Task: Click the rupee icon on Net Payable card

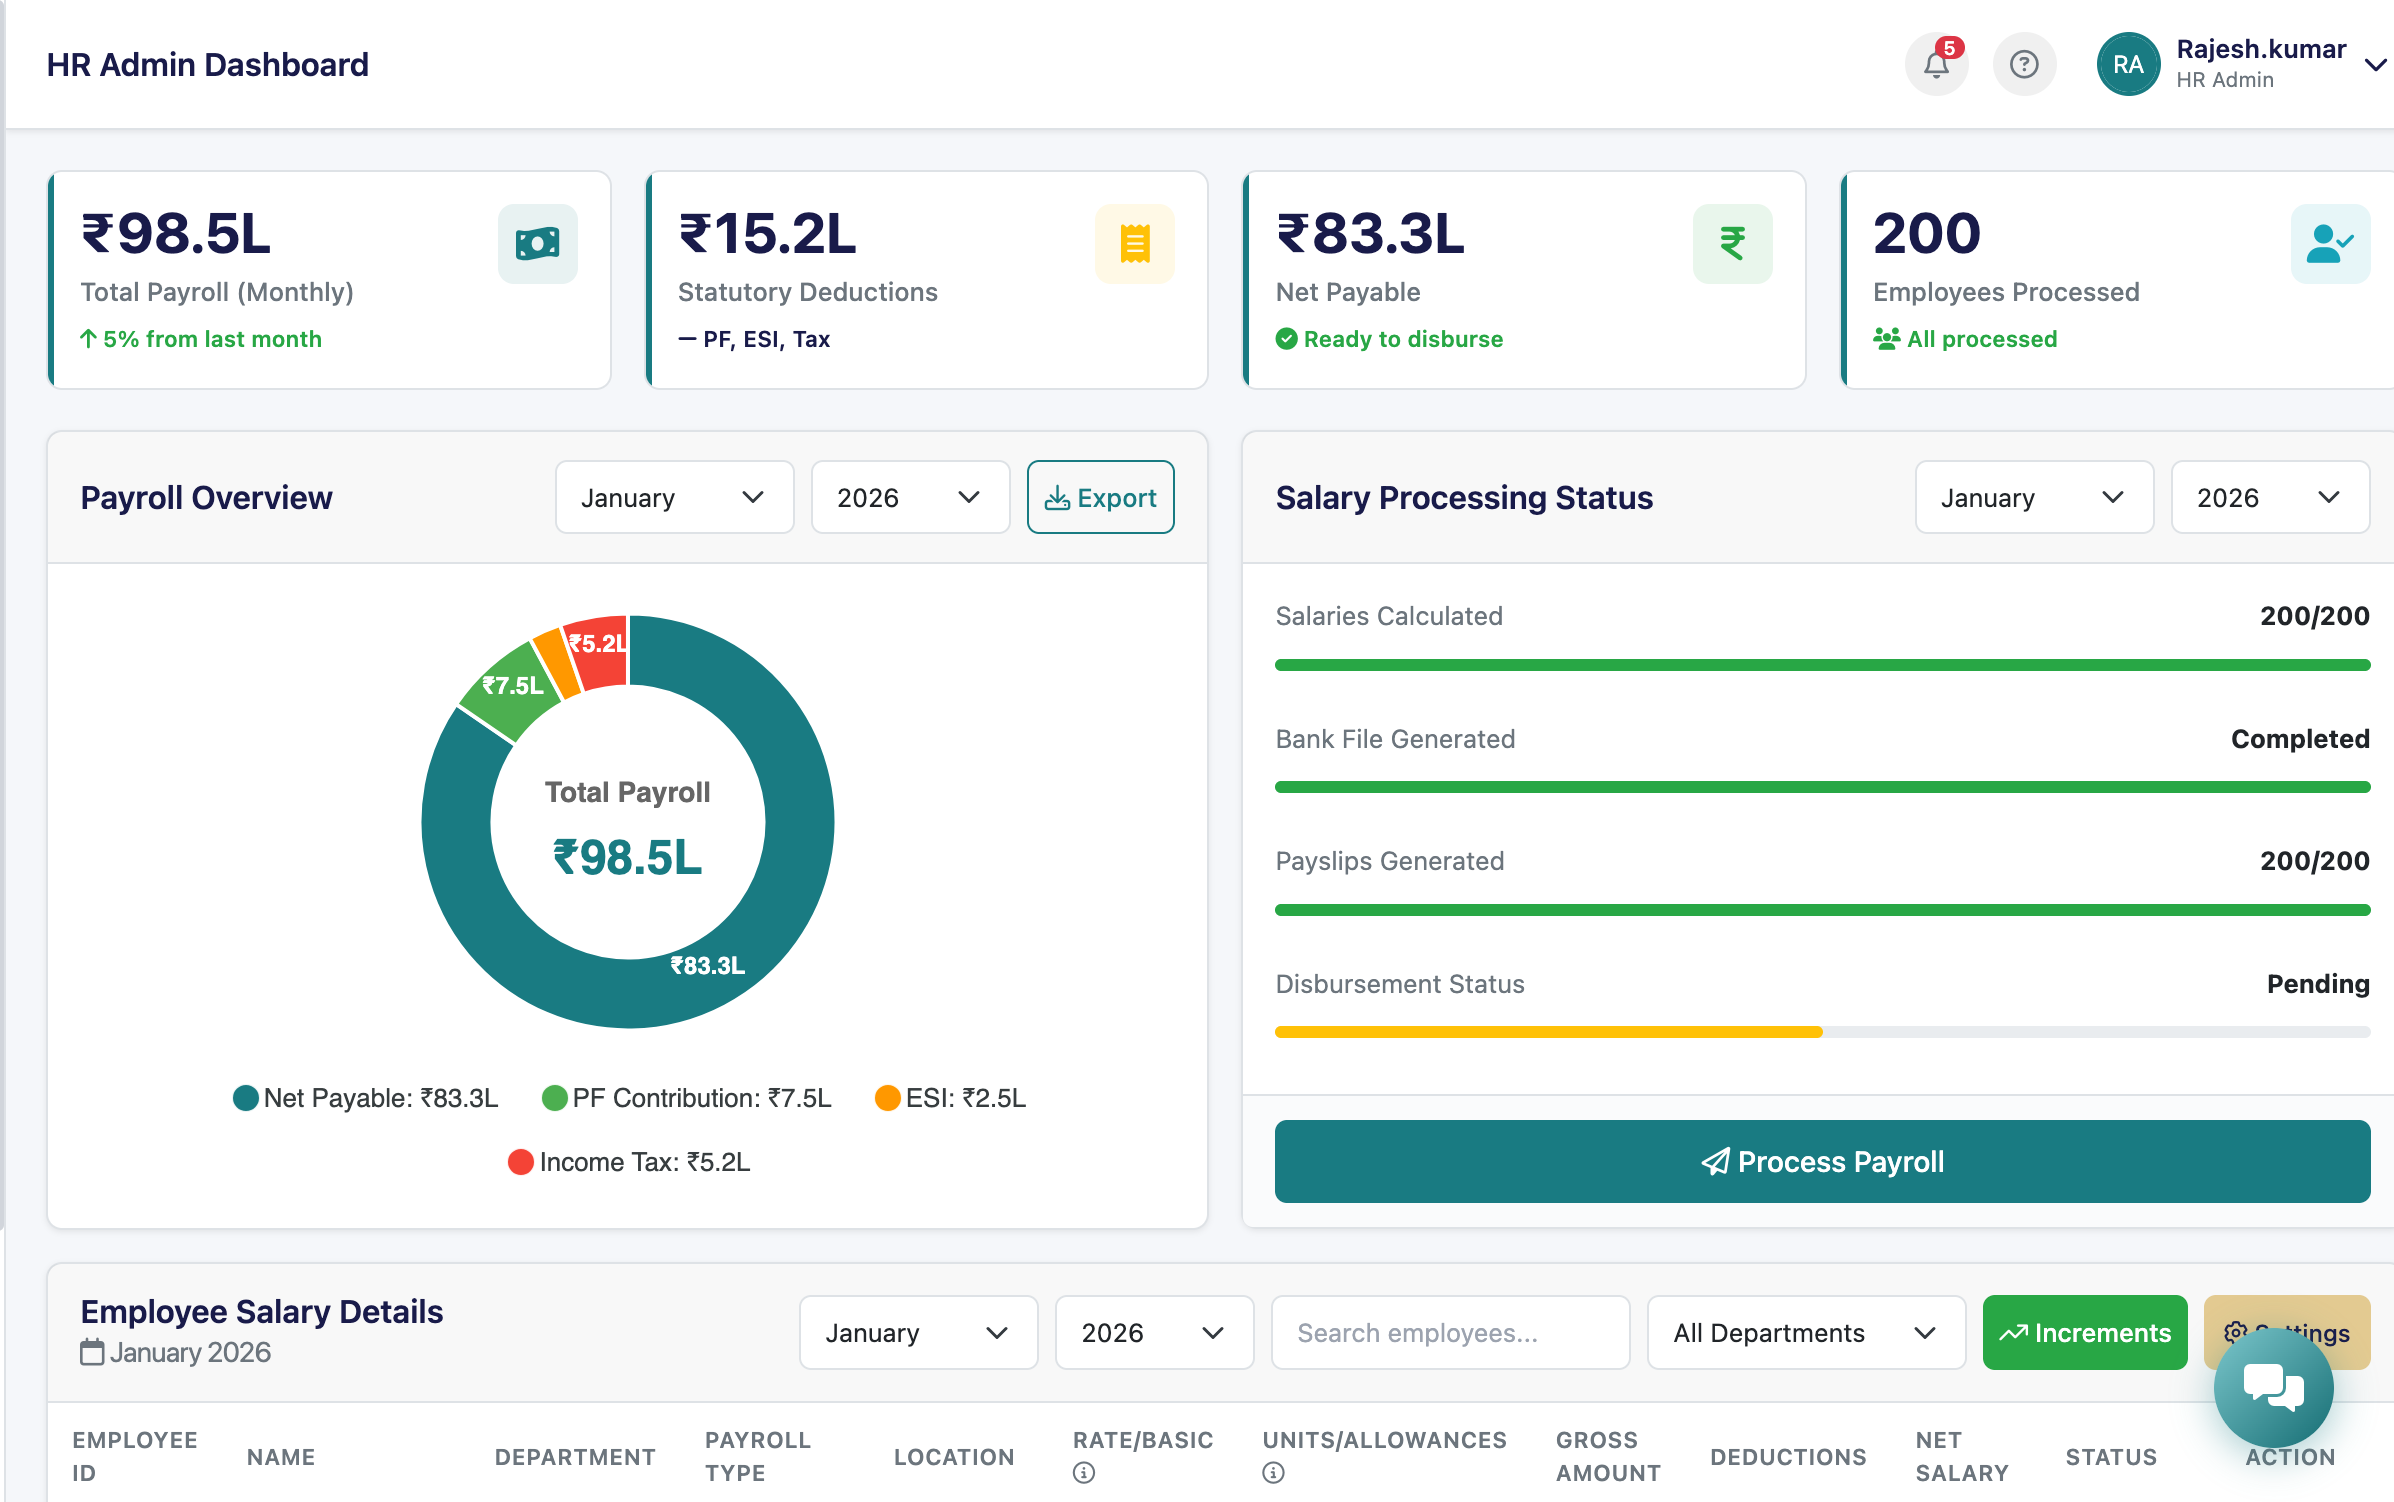Action: [1732, 243]
